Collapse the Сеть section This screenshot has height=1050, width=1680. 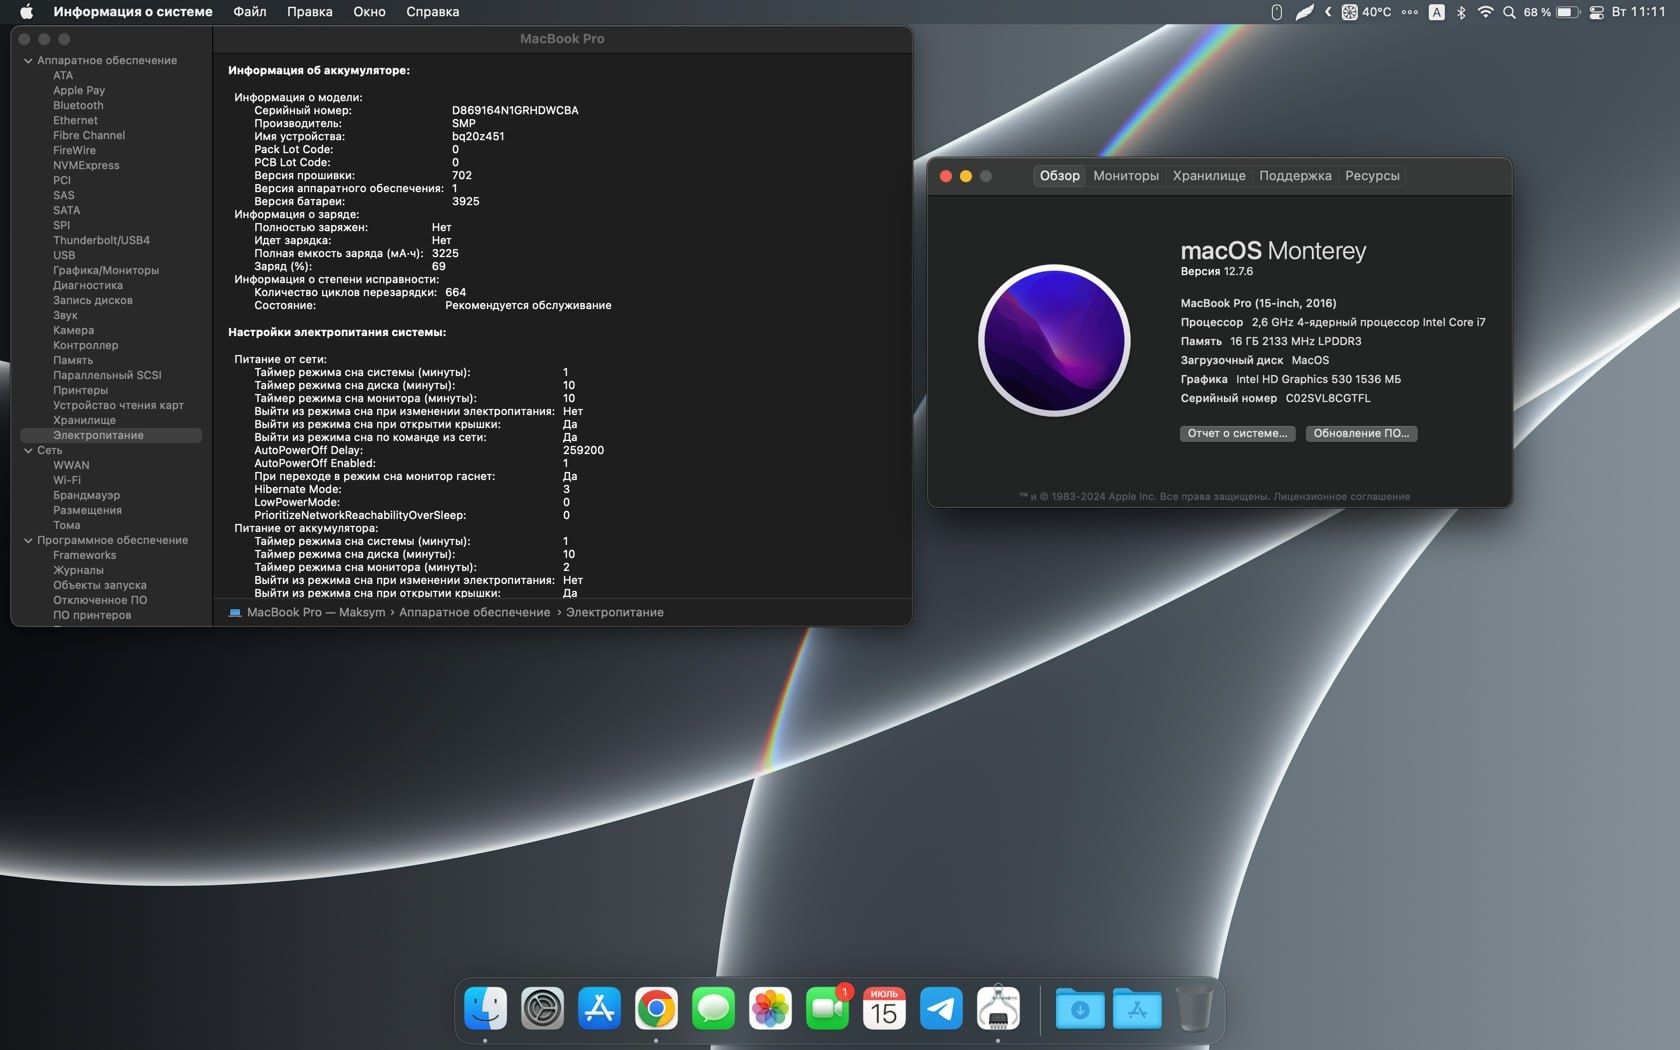[28, 450]
